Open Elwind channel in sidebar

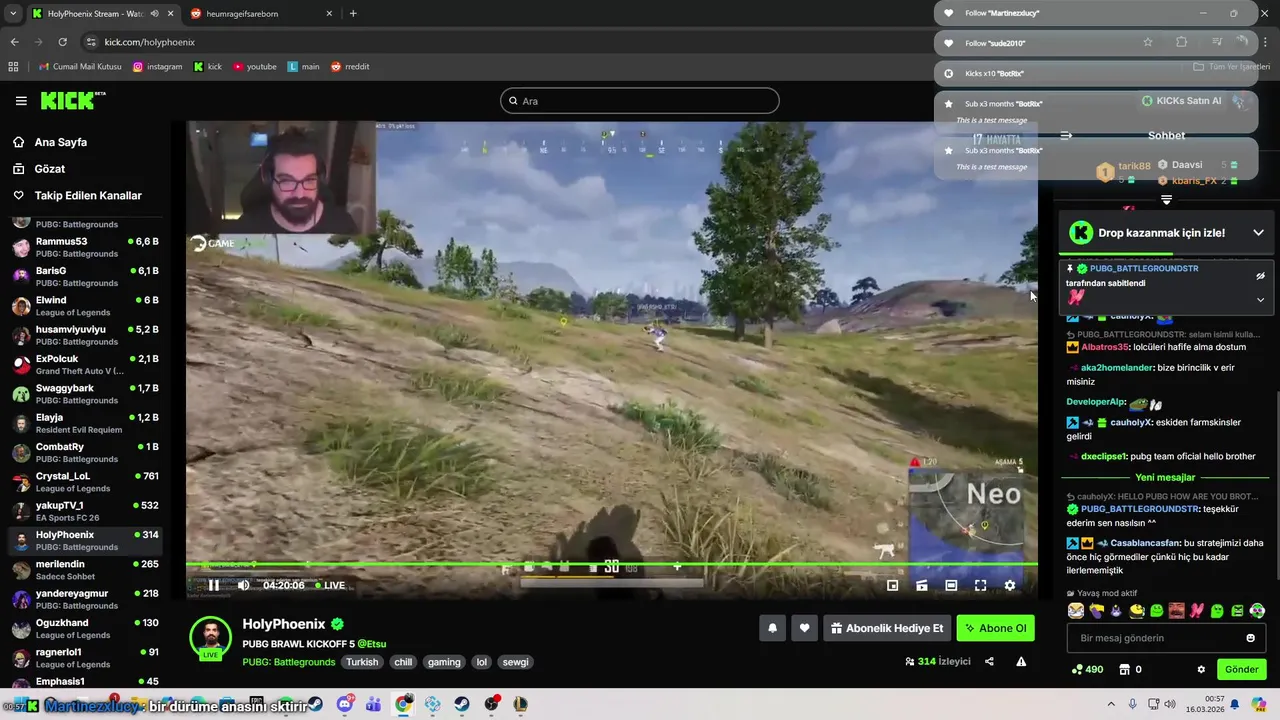[85, 306]
